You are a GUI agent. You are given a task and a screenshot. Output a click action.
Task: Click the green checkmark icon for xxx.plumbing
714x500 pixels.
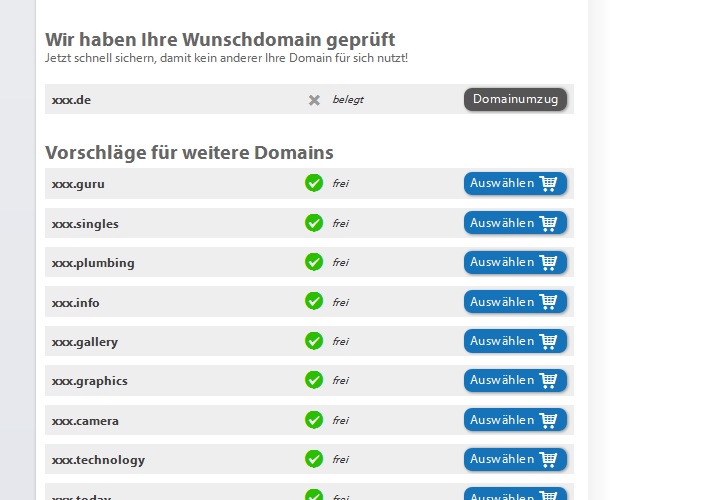click(314, 262)
